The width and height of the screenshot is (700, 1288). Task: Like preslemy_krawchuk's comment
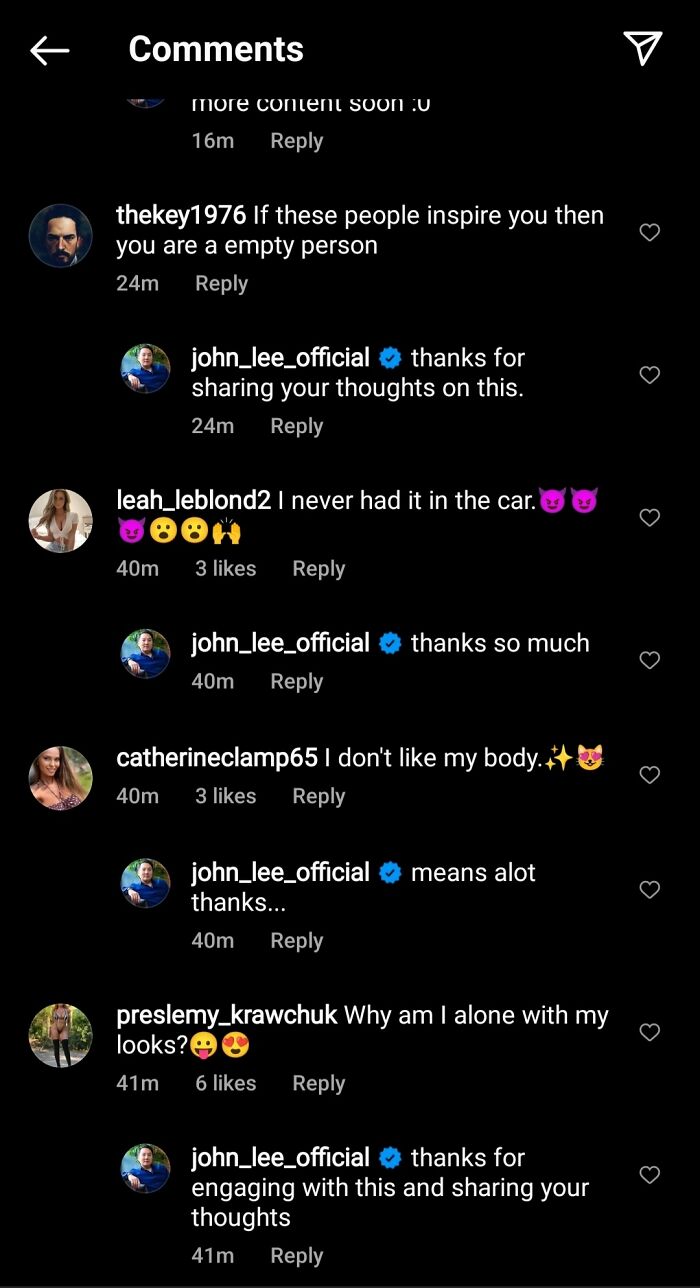pos(650,1033)
